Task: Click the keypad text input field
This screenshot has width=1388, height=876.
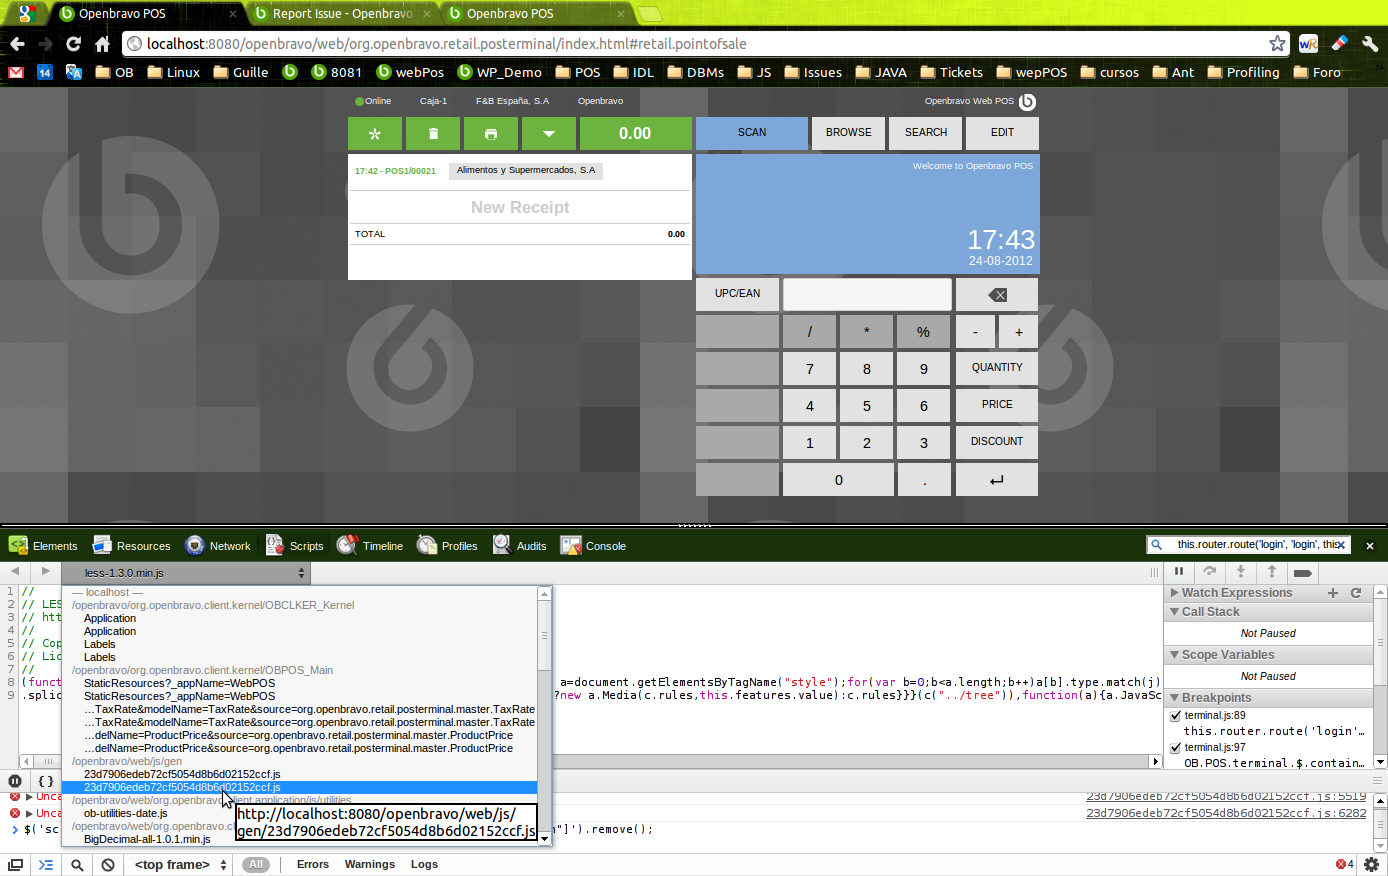Action: click(x=867, y=294)
